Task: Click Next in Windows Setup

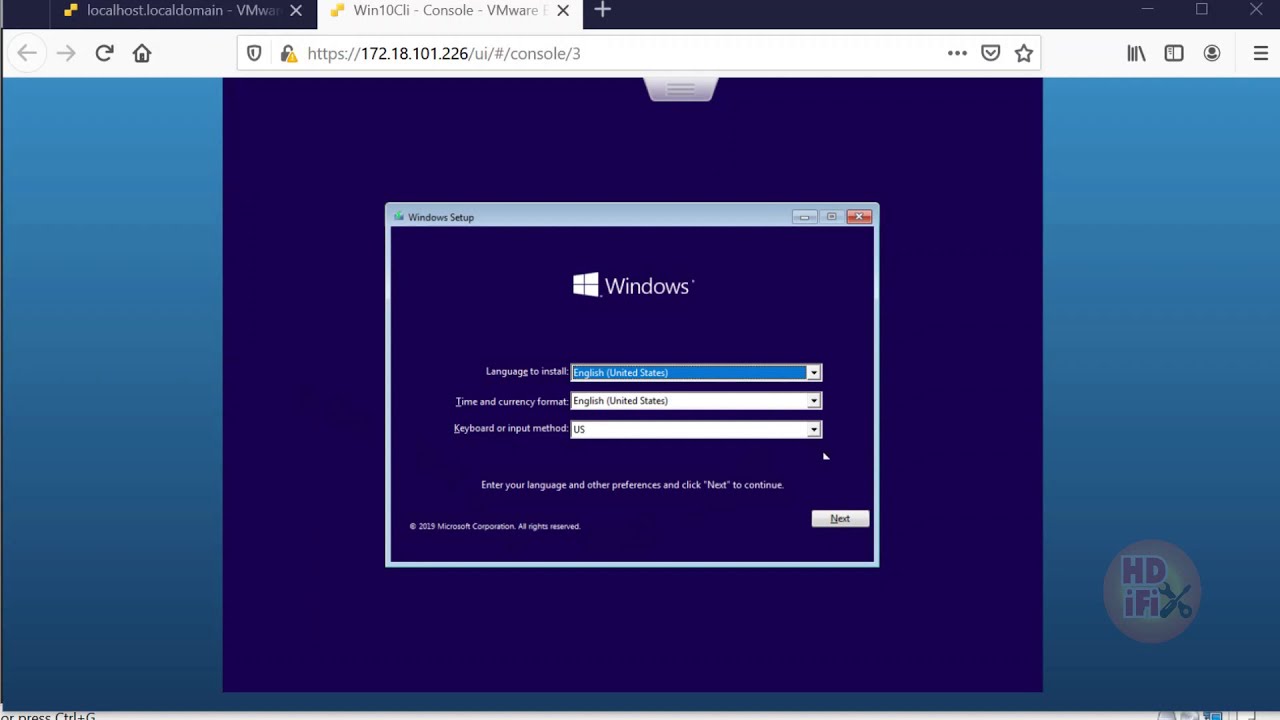Action: 840,519
